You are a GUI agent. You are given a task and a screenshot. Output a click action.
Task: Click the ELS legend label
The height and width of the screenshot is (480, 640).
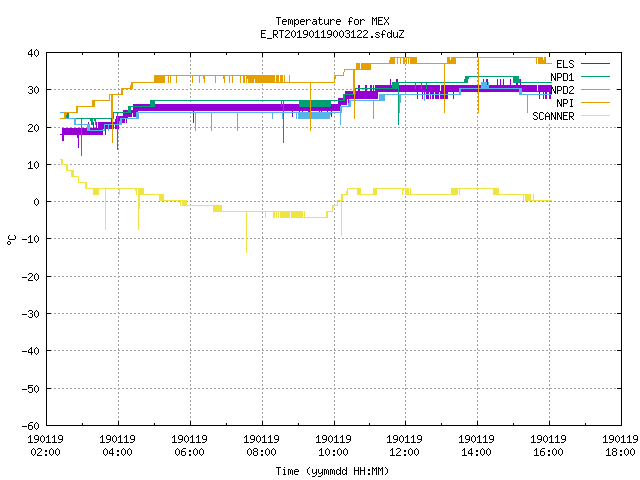[565, 64]
